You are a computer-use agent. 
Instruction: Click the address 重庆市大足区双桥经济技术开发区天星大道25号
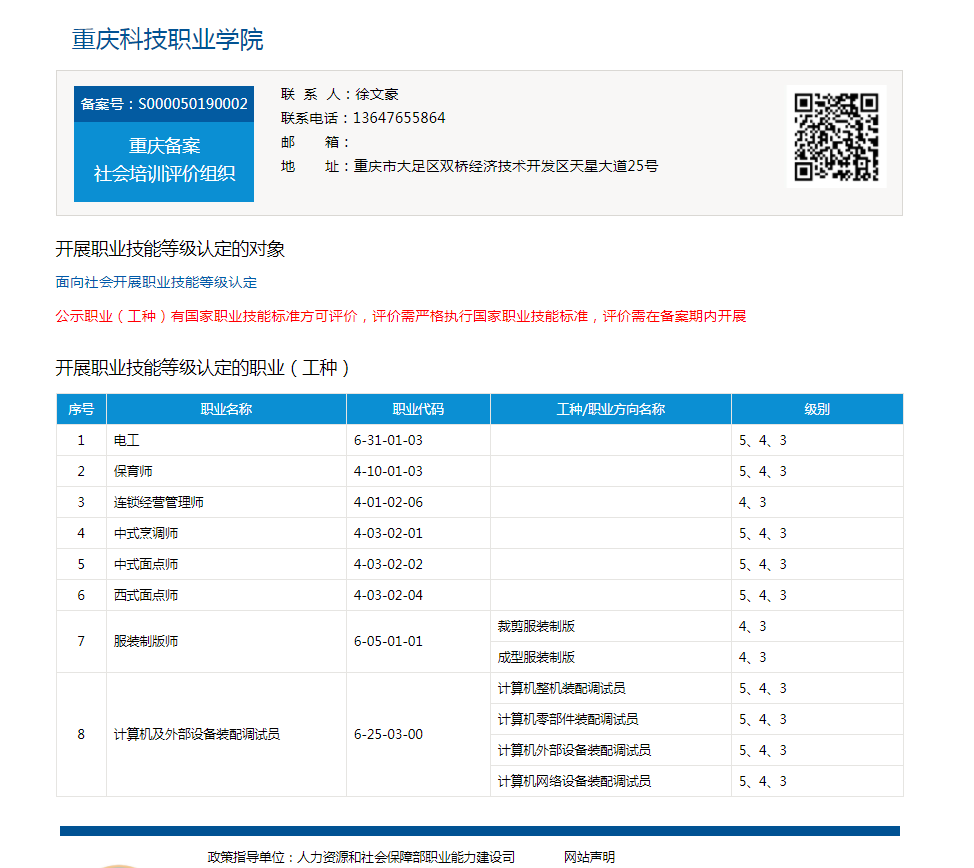[x=506, y=167]
